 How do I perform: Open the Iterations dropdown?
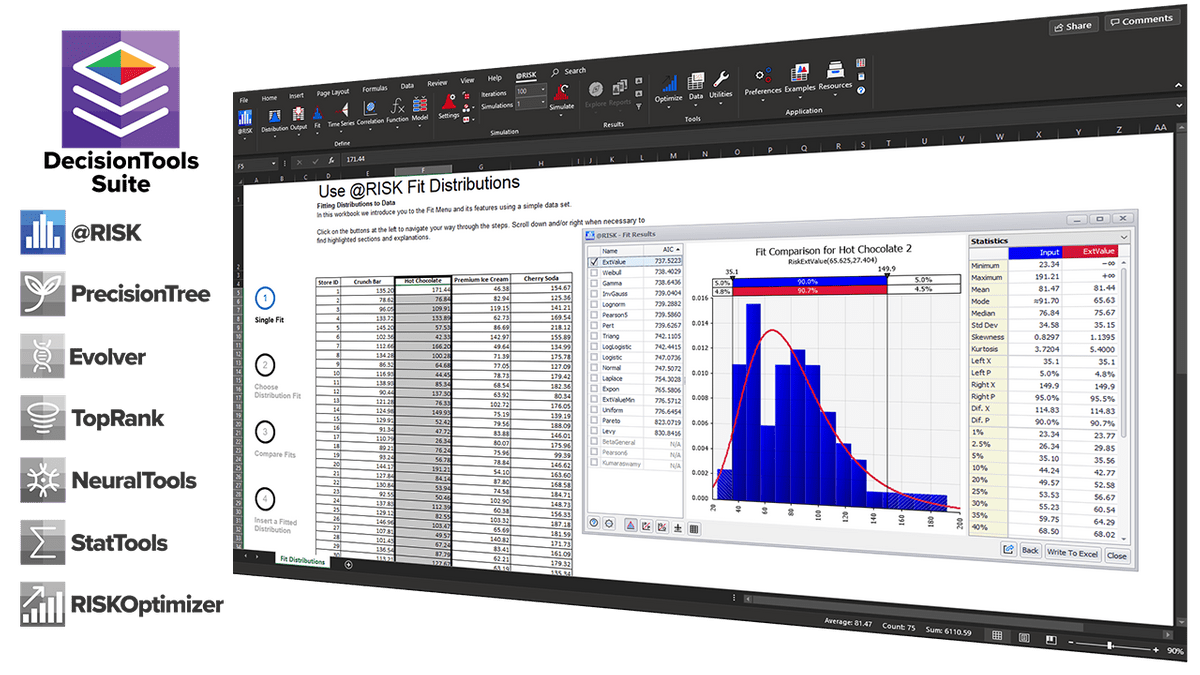[543, 91]
